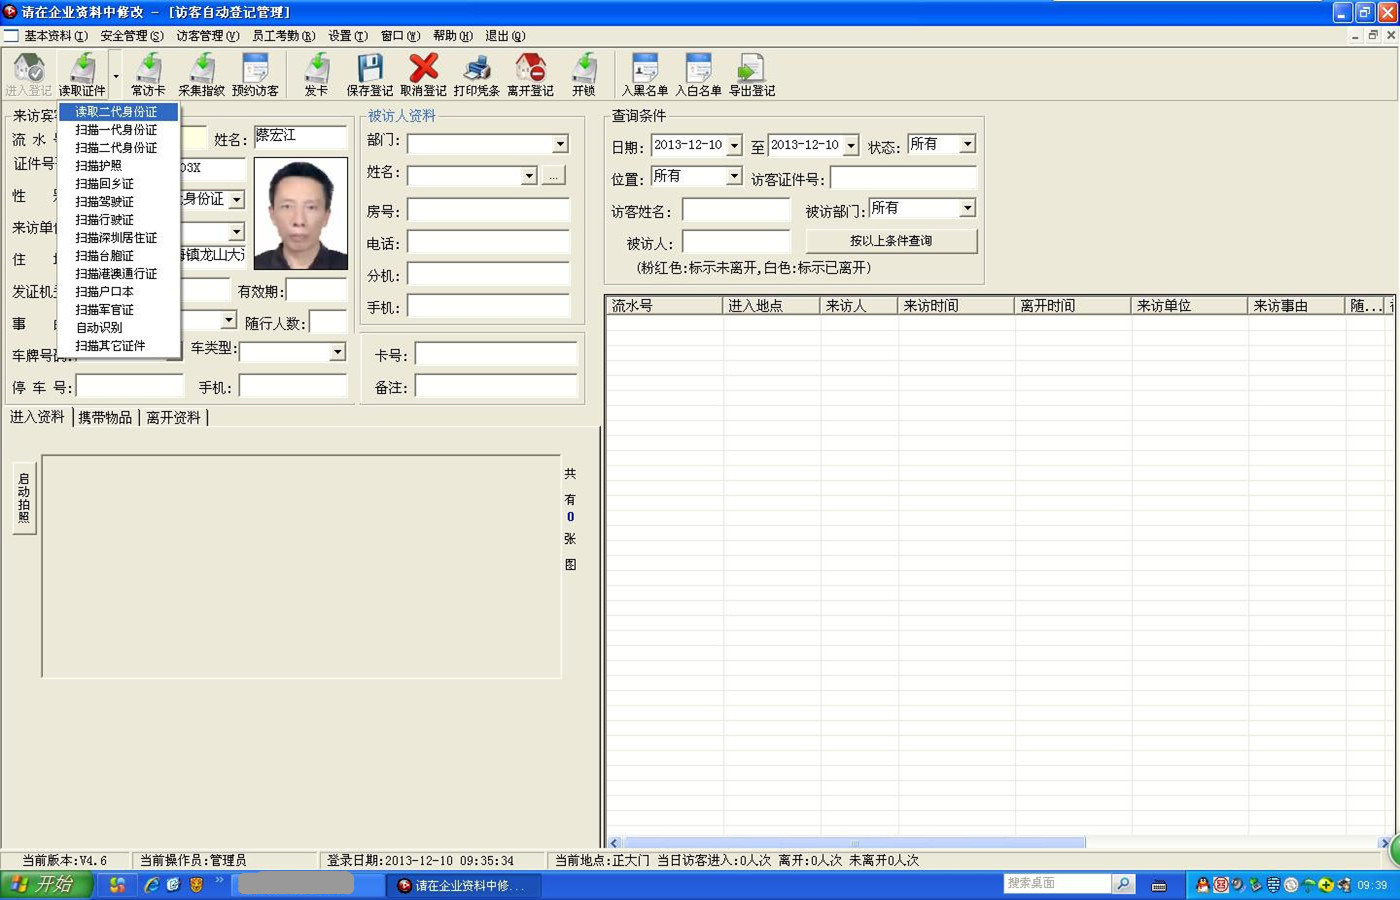
Task: Open the 帮助 menu
Action: [453, 36]
